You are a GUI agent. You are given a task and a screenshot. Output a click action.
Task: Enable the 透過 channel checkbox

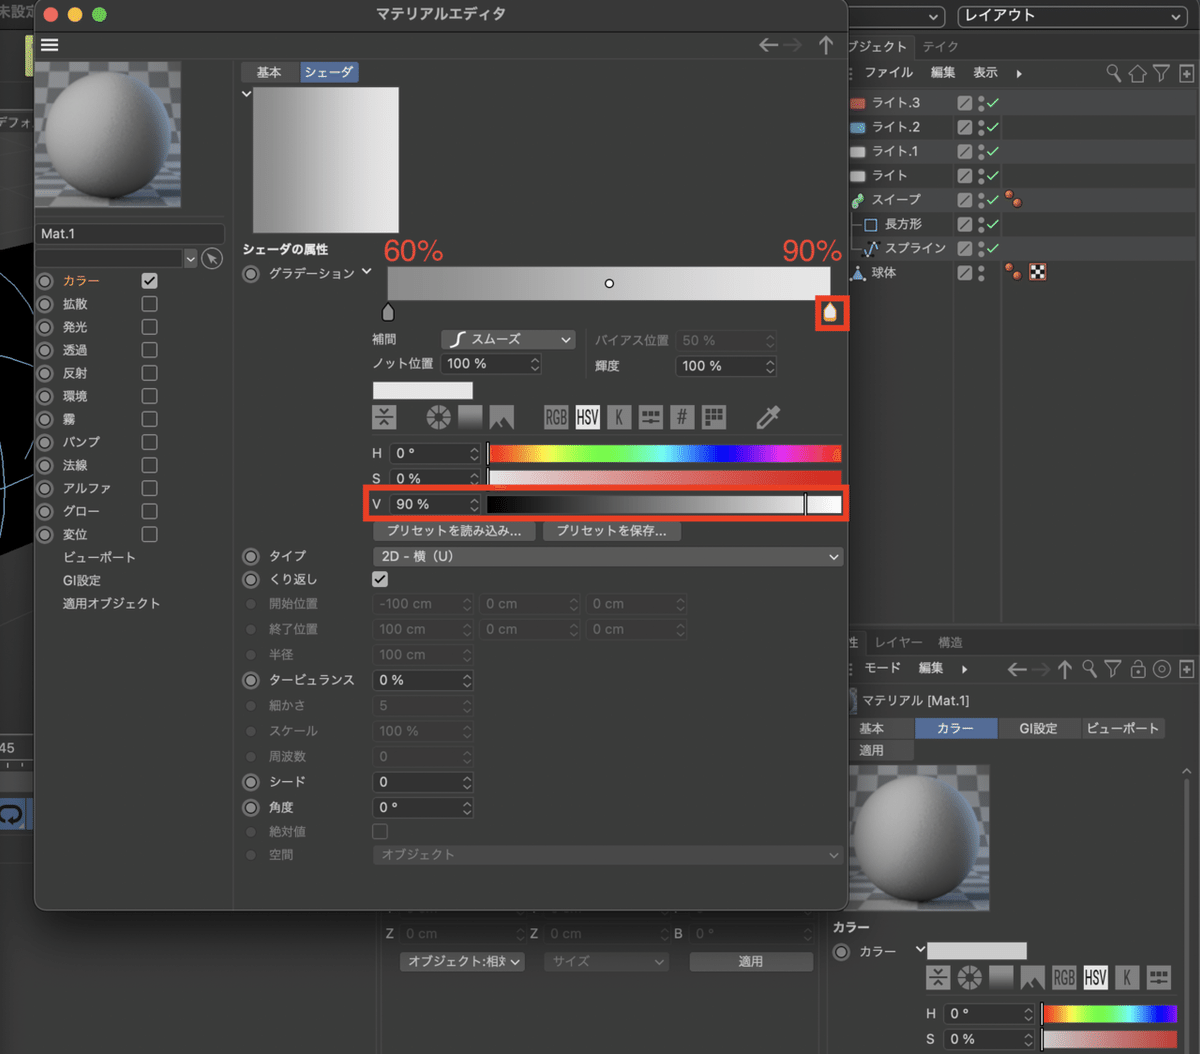coord(149,350)
